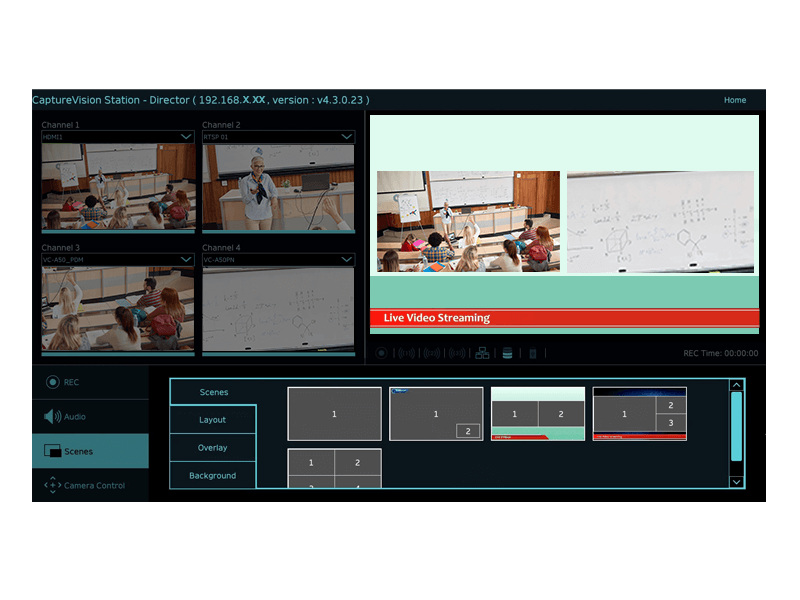Image resolution: width=800 pixels, height=600 pixels.
Task: Expand Channel 1 HDMI1 source dropdown
Action: [186, 136]
